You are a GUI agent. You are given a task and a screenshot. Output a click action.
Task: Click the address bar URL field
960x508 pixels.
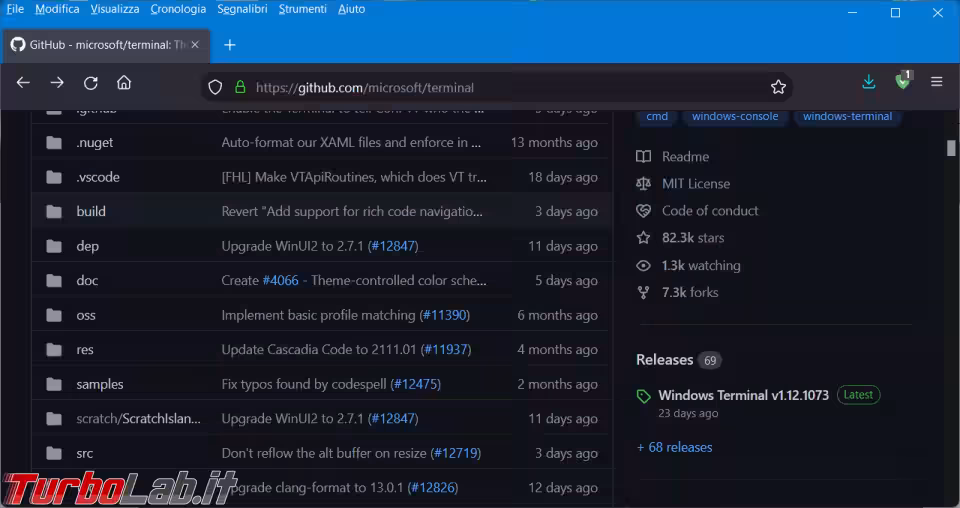pos(496,88)
